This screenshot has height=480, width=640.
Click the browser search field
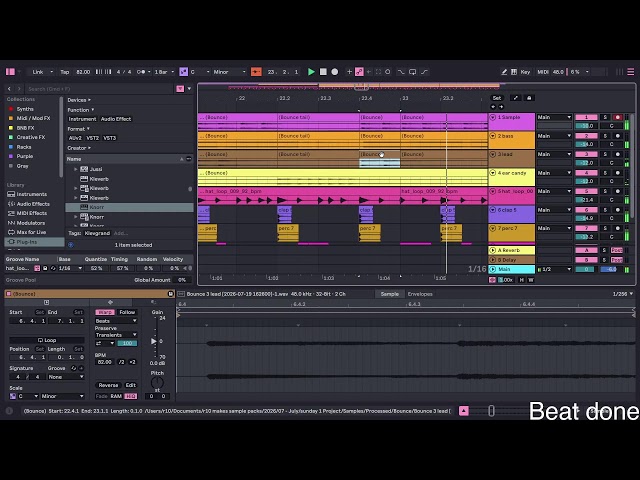point(100,89)
